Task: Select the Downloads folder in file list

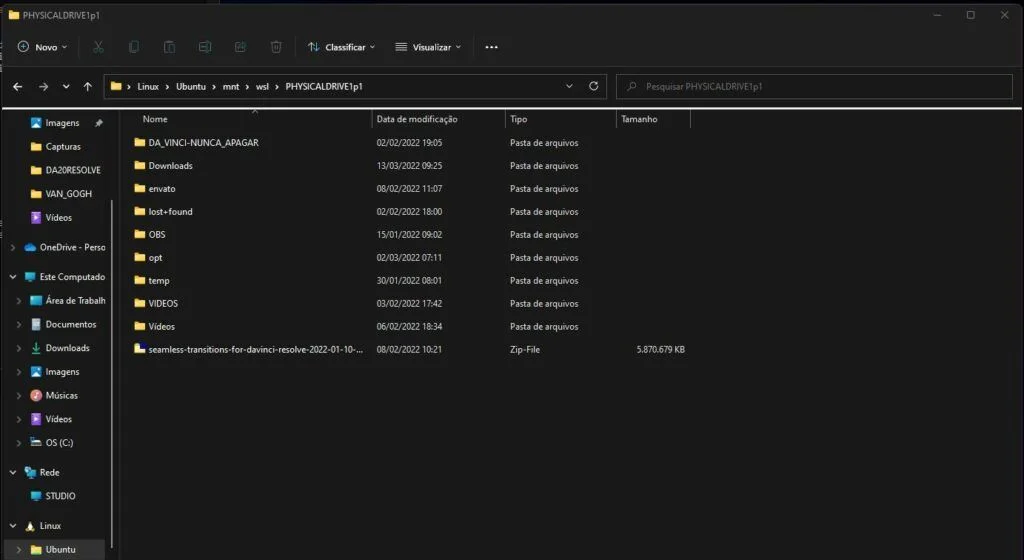Action: click(411, 165)
